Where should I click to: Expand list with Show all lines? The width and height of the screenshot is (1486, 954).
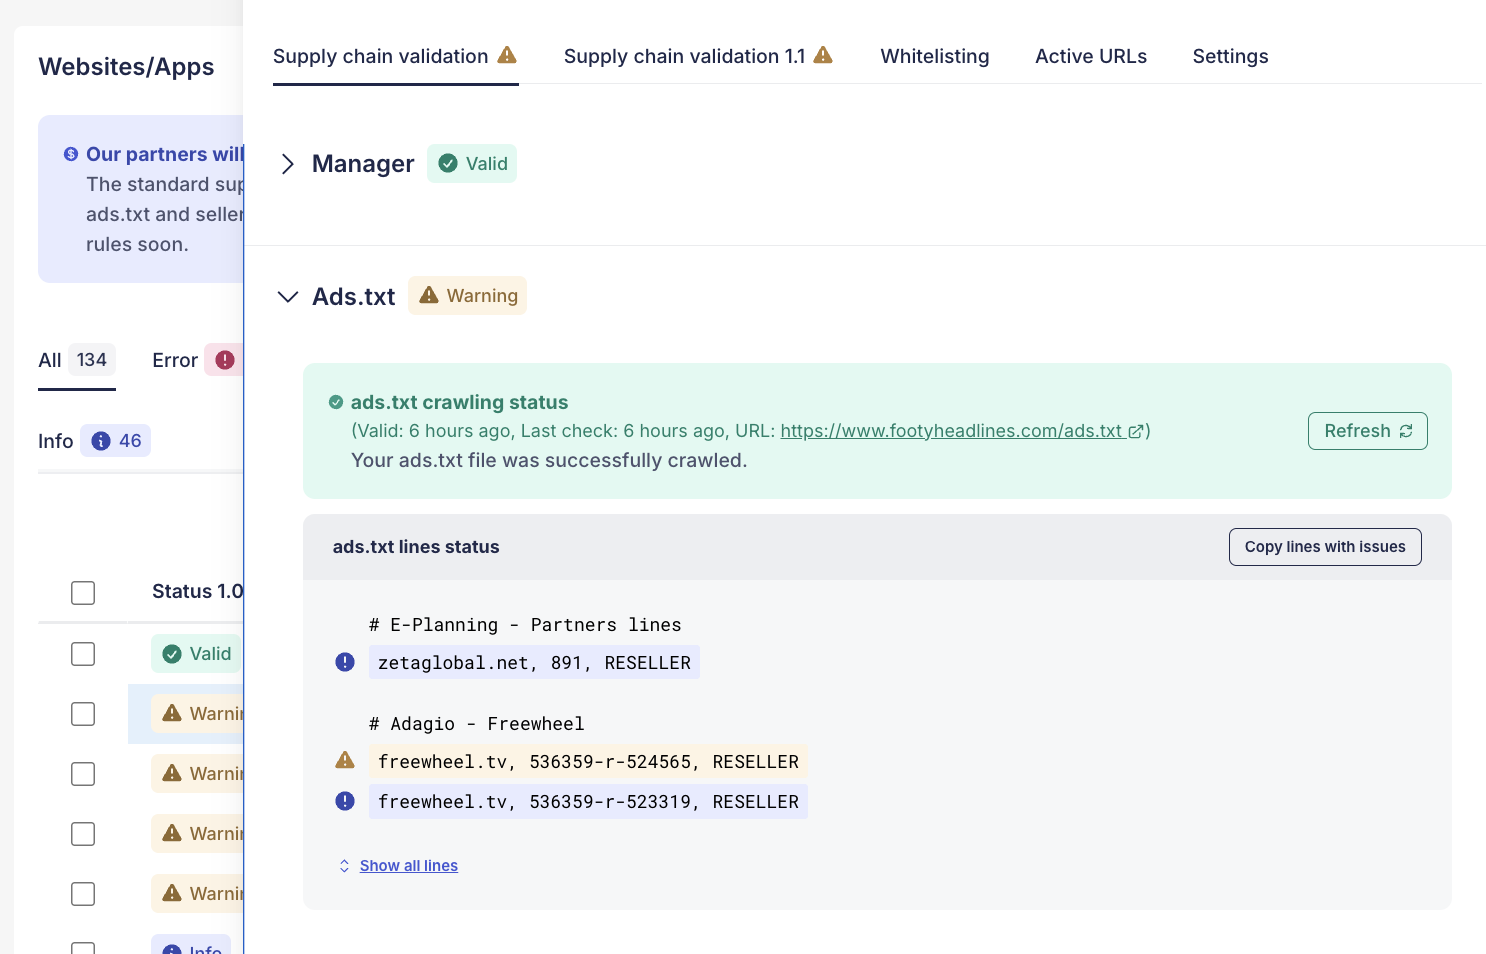pyautogui.click(x=408, y=866)
